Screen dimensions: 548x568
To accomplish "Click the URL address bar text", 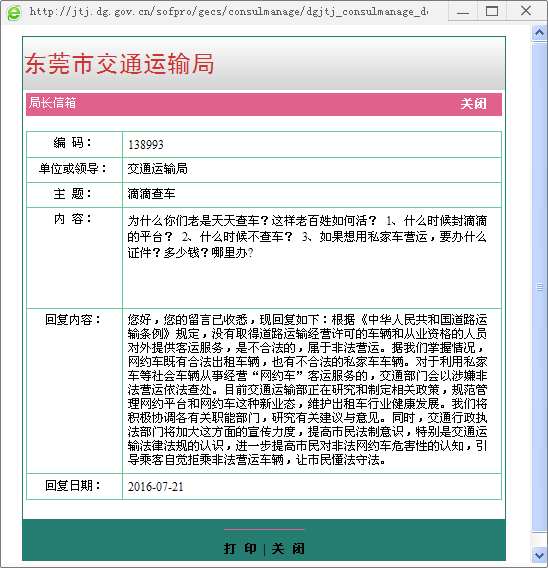I will coord(229,12).
